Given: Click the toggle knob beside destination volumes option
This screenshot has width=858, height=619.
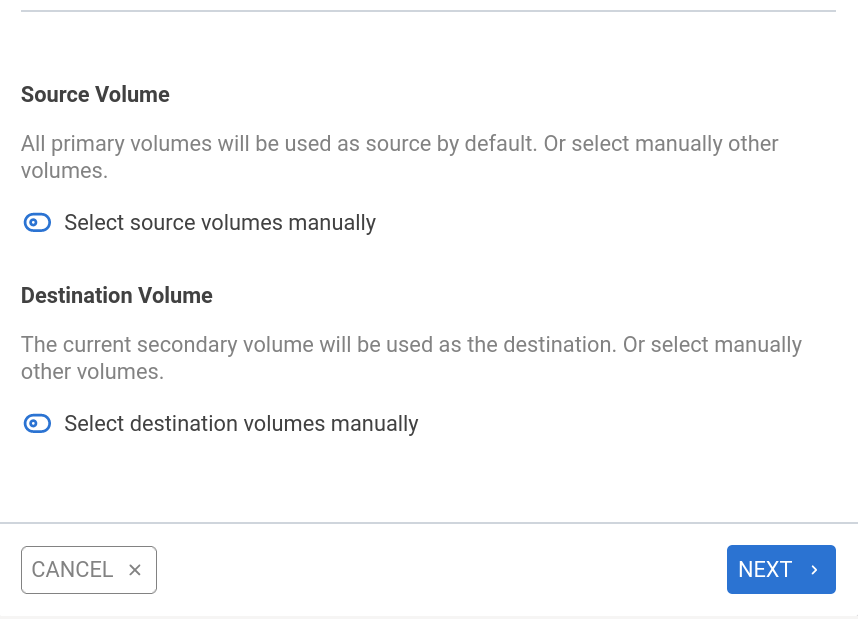Looking at the screenshot, I should pyautogui.click(x=33, y=424).
